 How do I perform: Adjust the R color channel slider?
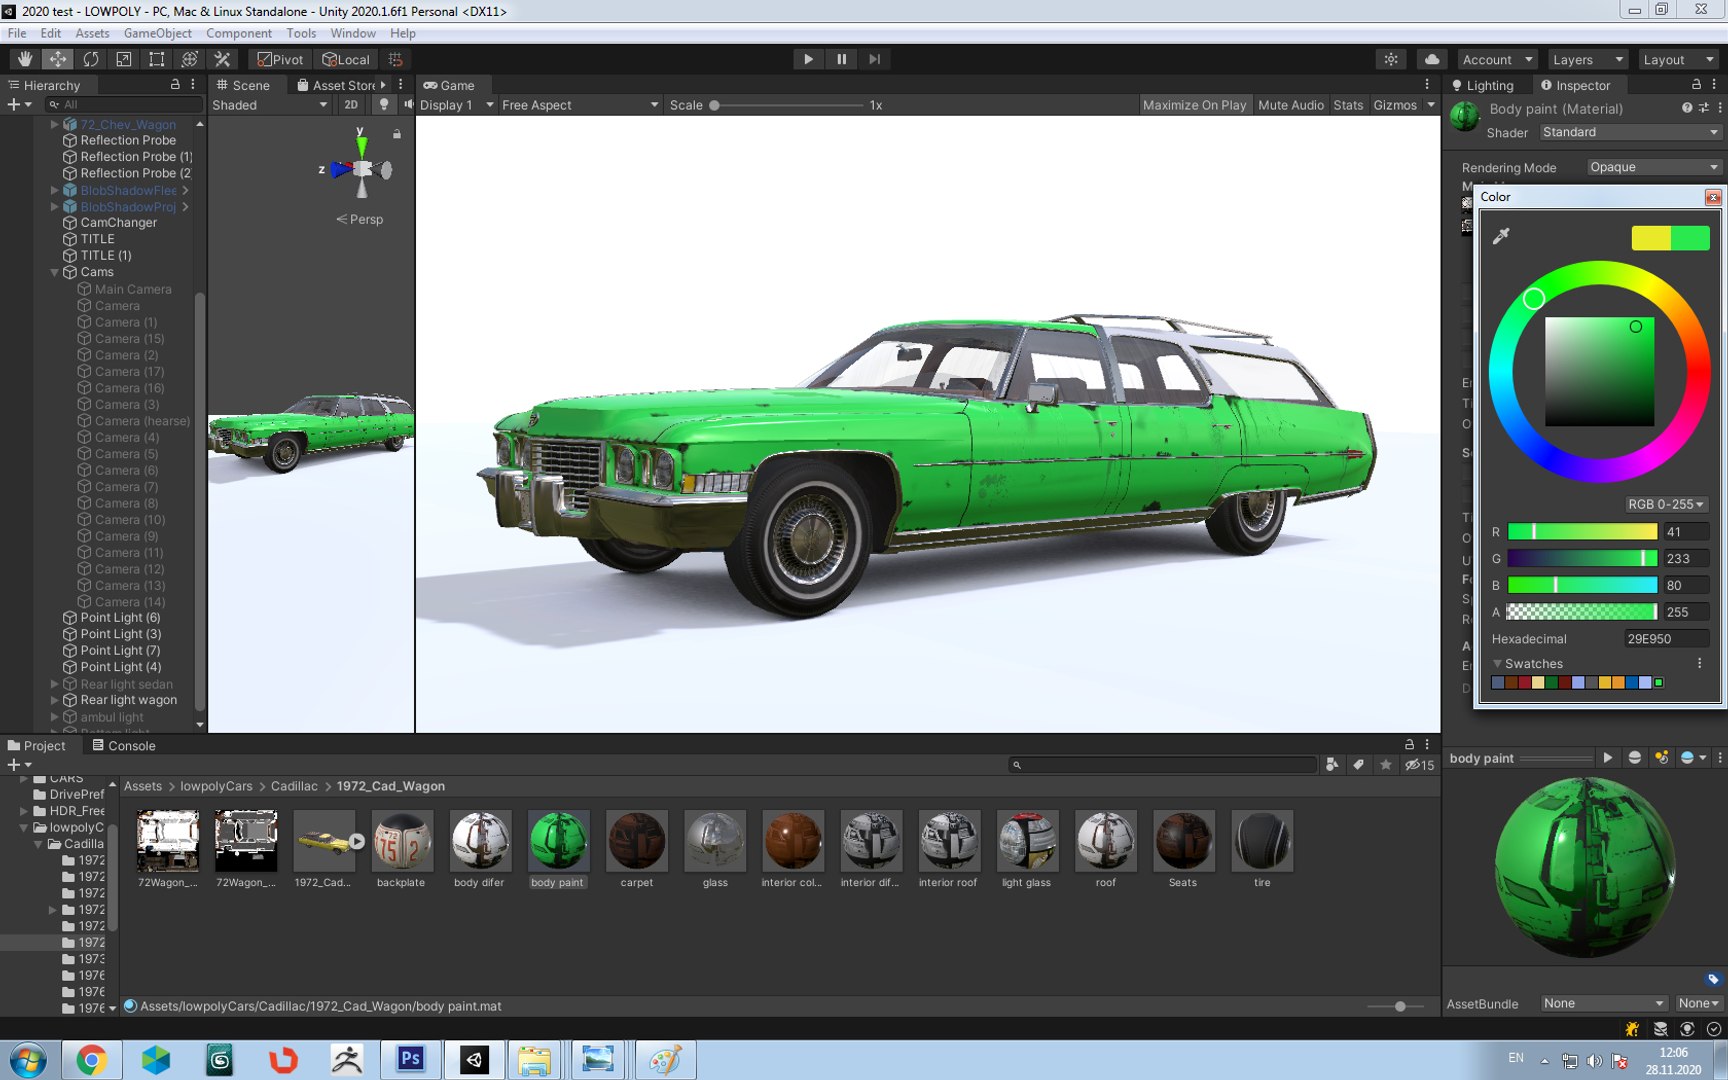pos(1582,532)
